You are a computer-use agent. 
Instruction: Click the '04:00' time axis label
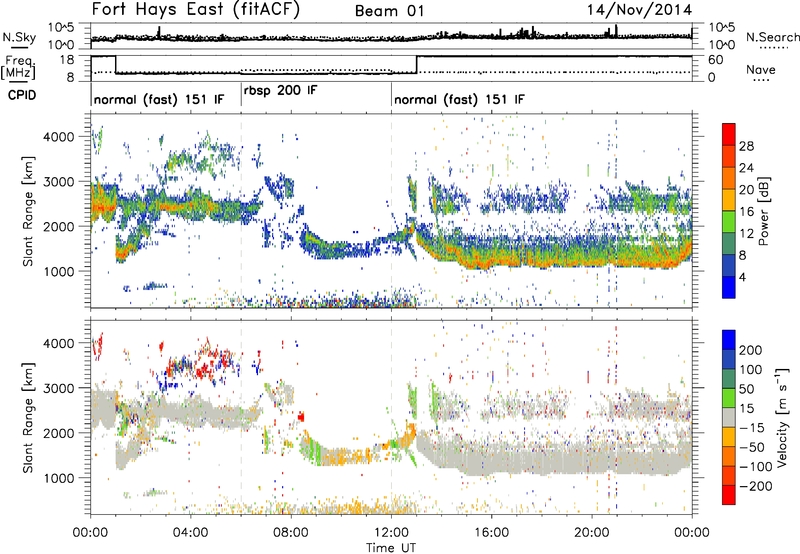click(x=191, y=533)
